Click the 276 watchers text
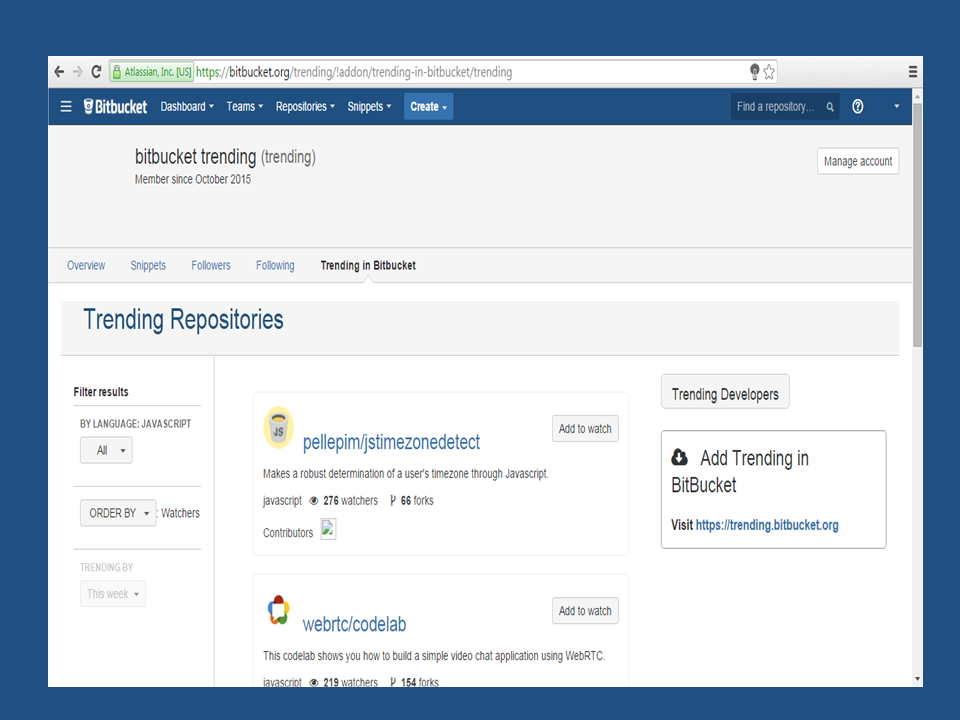 click(350, 501)
